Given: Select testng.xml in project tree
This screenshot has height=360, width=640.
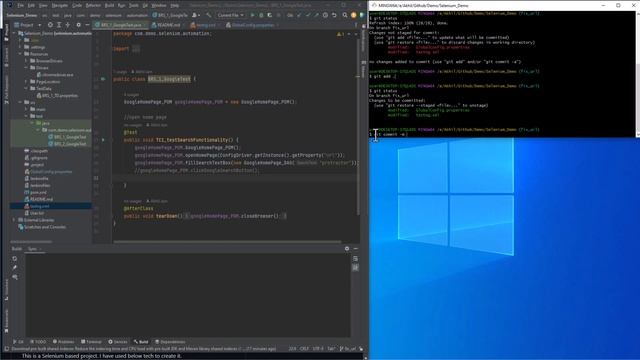Looking at the screenshot, I should 37,206.
